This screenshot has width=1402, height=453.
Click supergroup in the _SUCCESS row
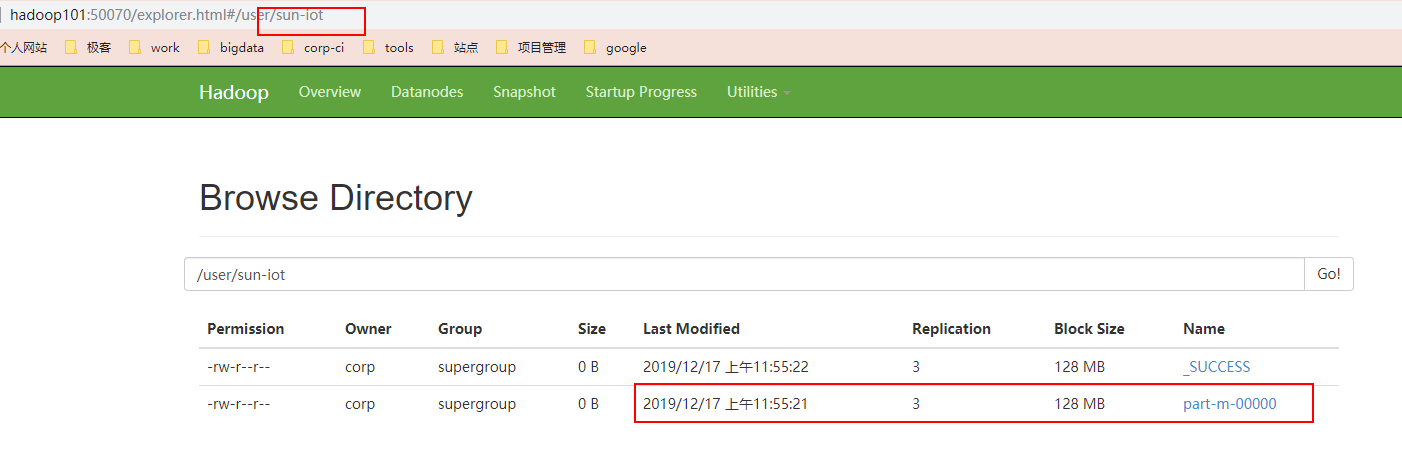click(x=477, y=367)
